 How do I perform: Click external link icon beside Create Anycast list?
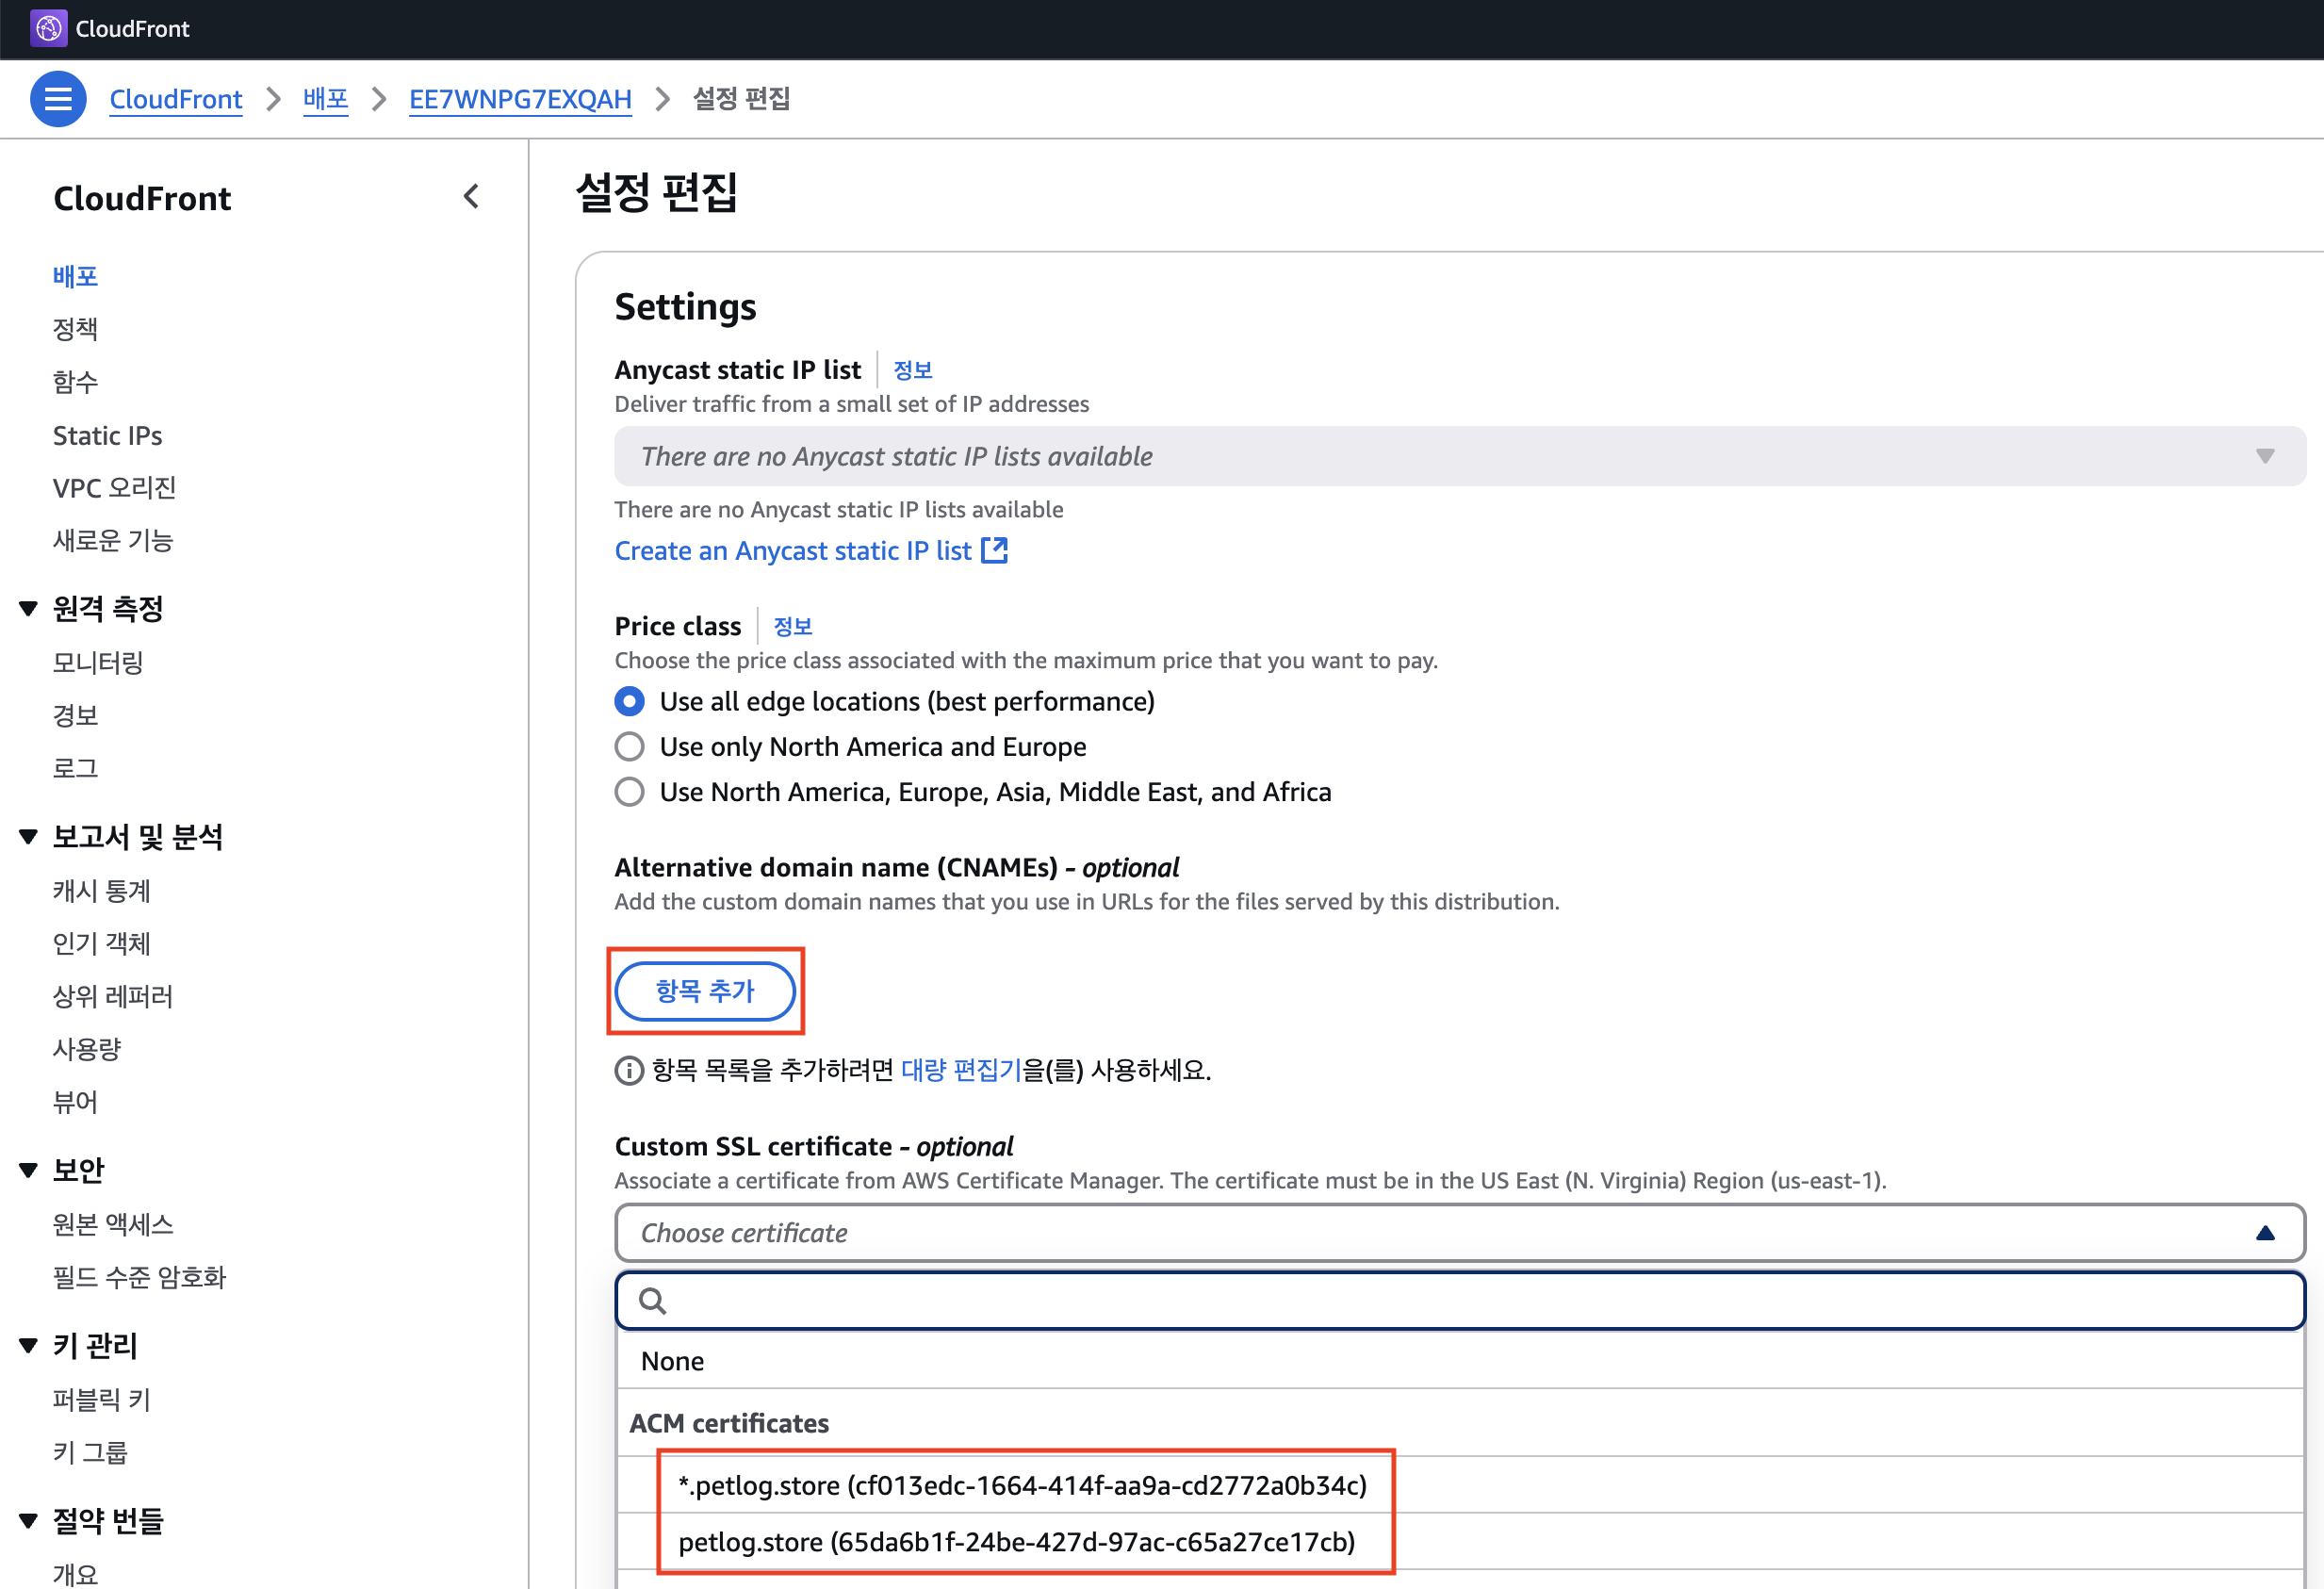pyautogui.click(x=994, y=550)
